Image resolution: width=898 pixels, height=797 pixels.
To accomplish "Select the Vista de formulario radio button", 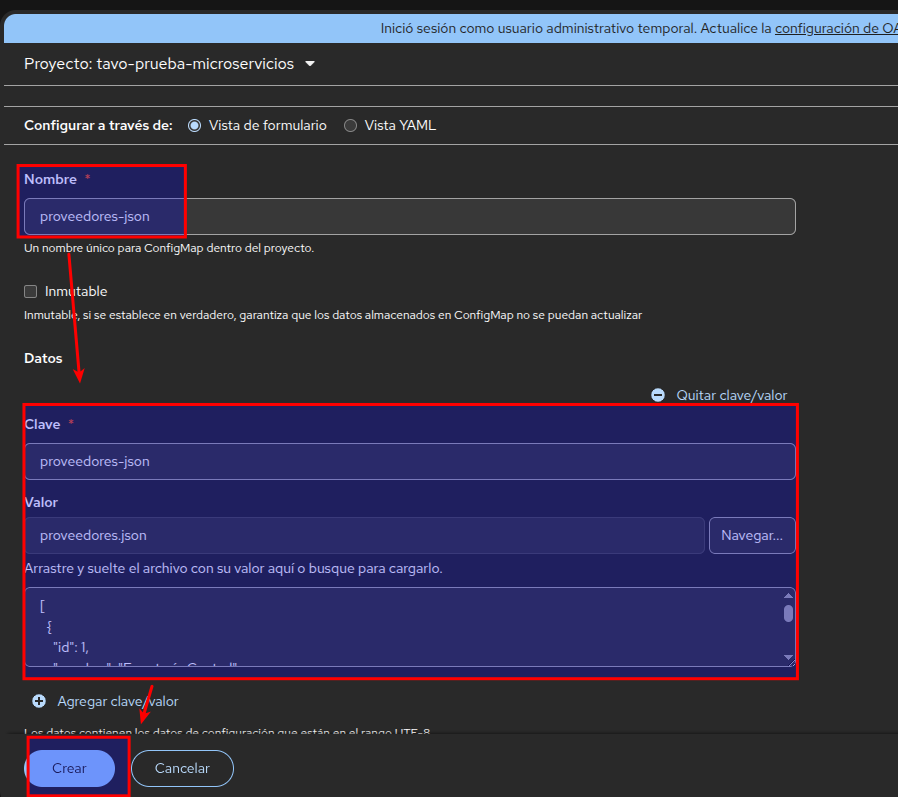I will click(x=194, y=126).
